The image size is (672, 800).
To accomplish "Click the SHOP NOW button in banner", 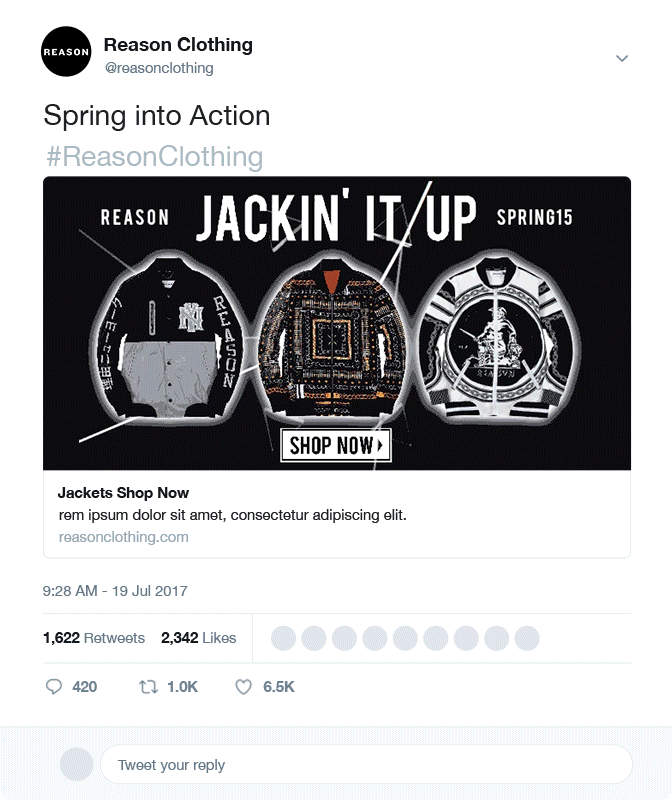I will [336, 445].
